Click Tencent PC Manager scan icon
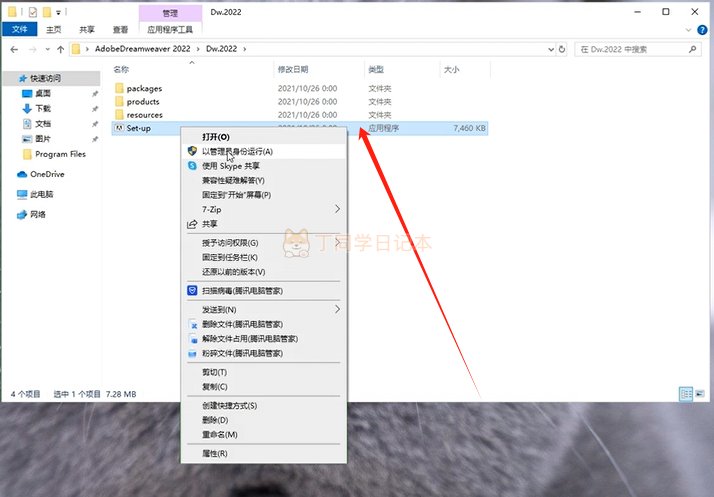Screen dimensions: 714x497 (x=192, y=290)
